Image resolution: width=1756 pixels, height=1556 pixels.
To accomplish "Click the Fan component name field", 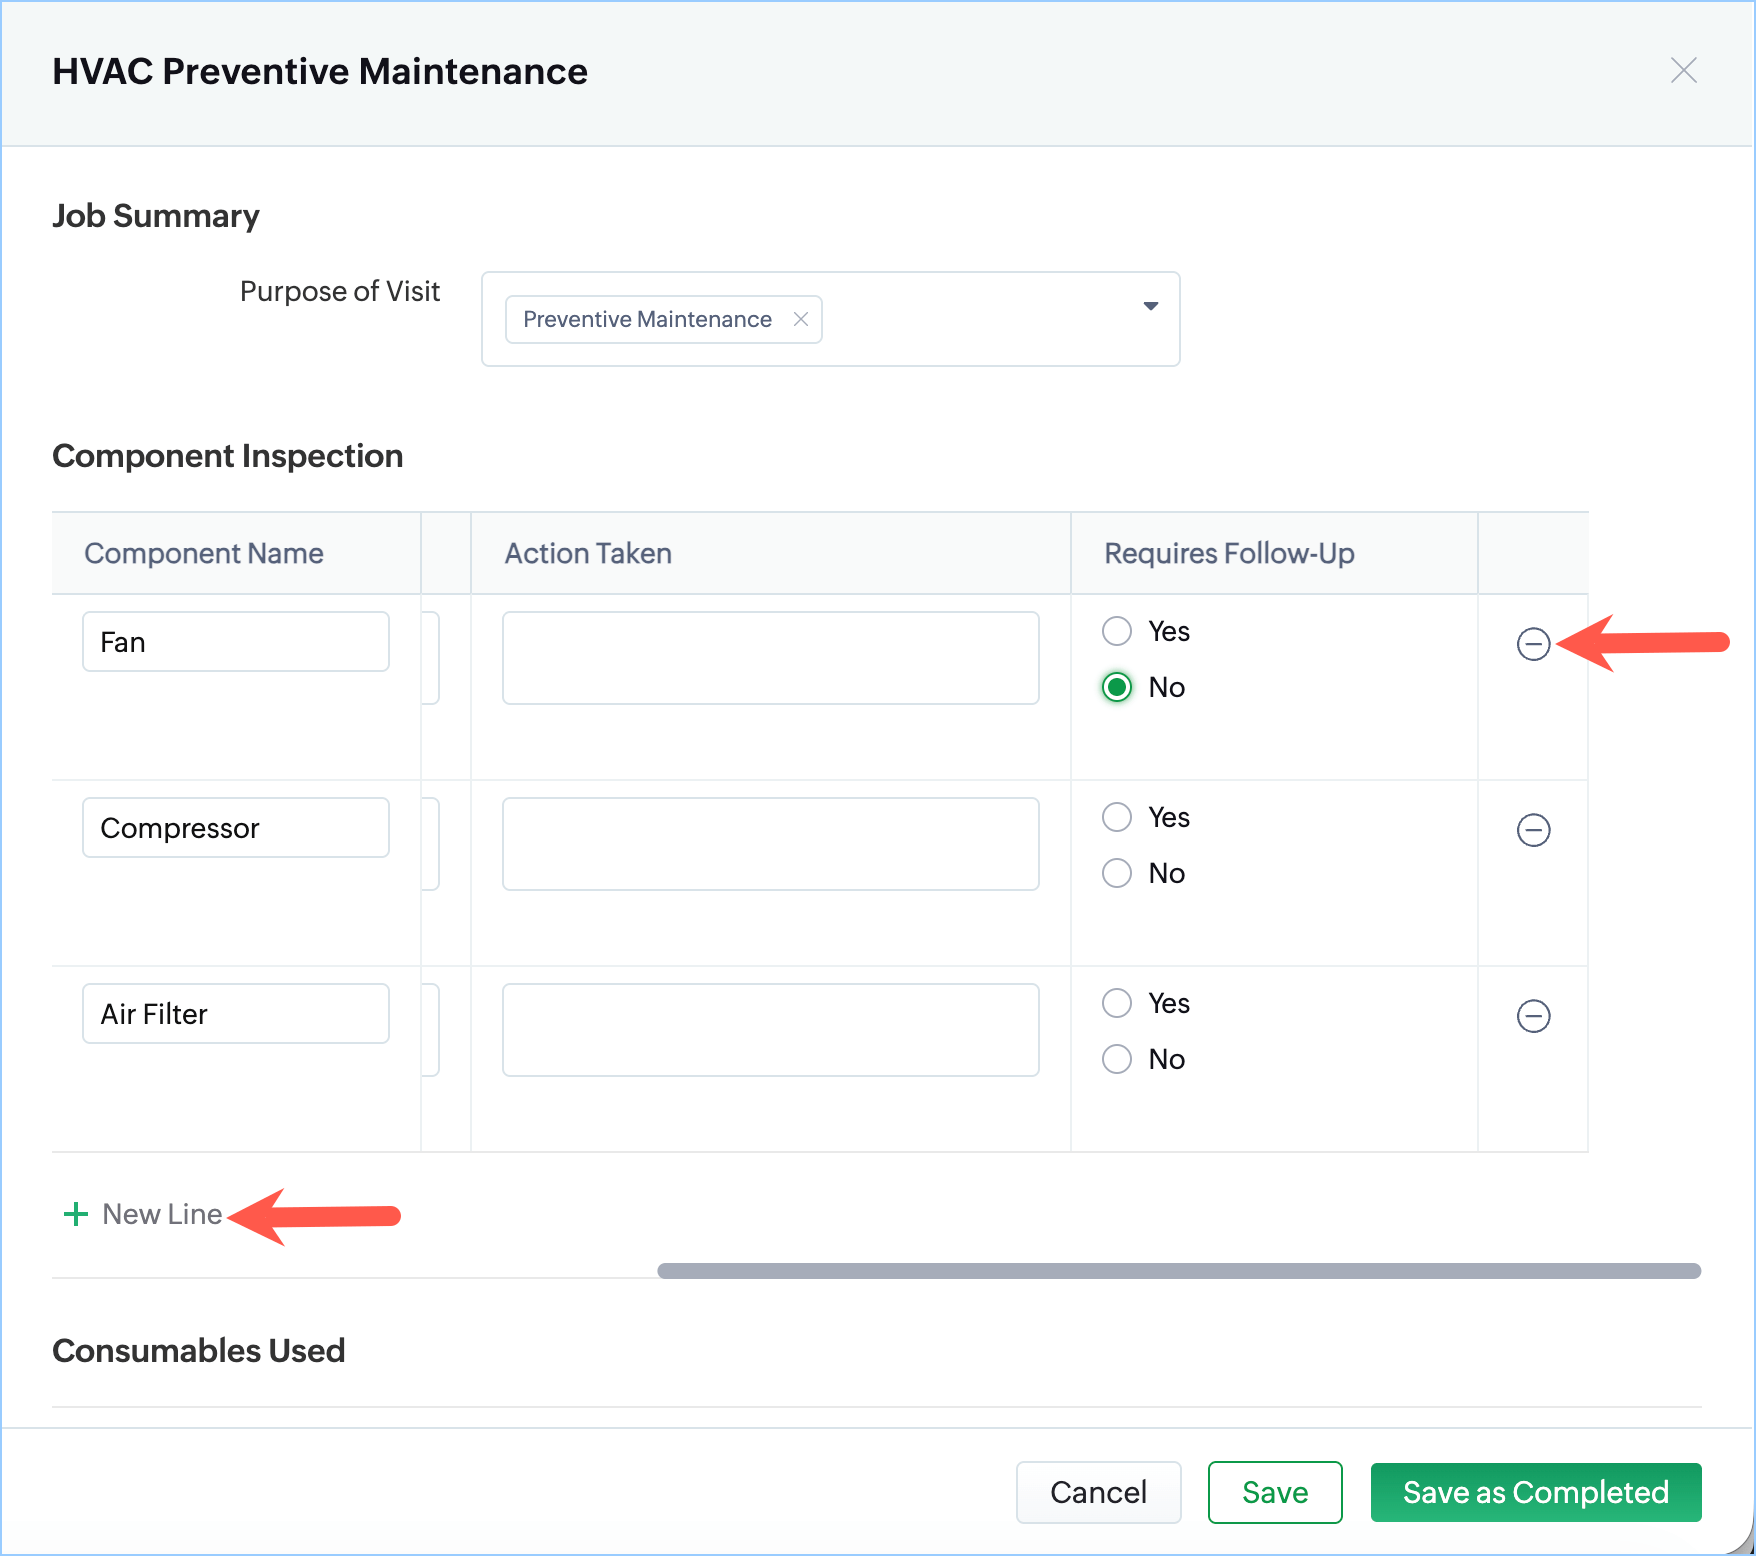I will point(236,642).
